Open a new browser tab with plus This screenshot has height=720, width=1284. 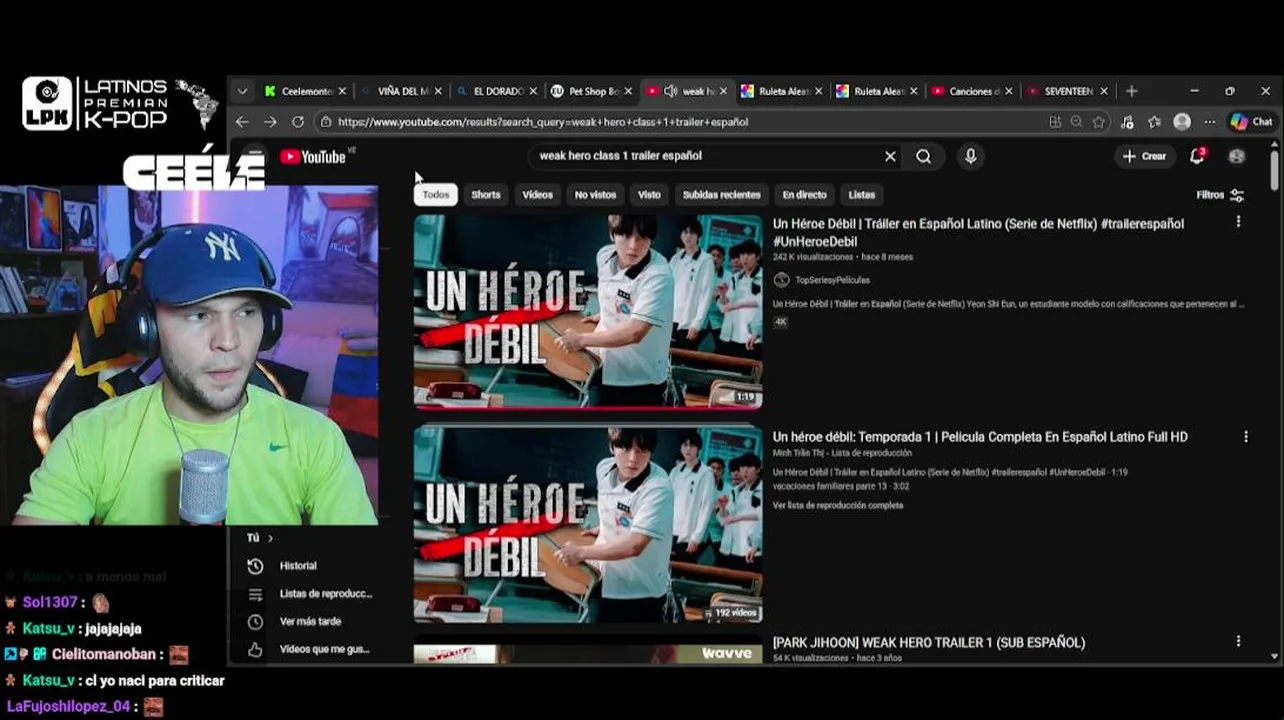pos(1131,91)
